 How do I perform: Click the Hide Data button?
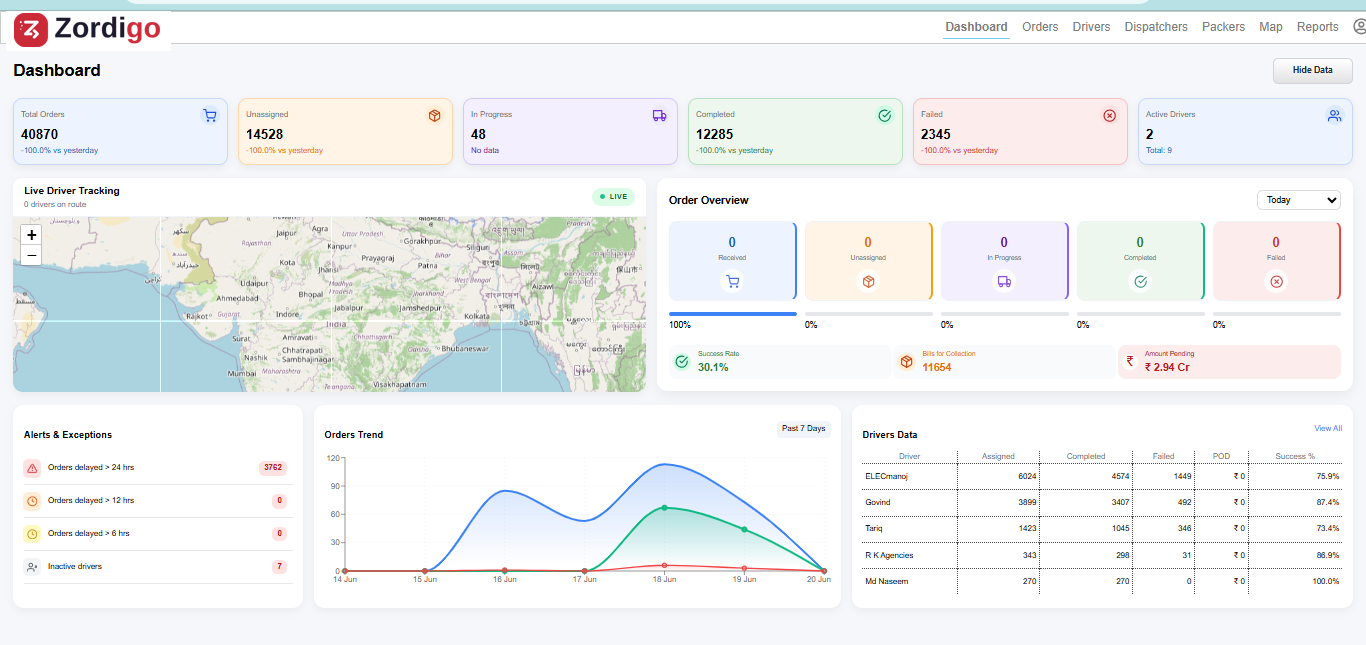(1312, 71)
